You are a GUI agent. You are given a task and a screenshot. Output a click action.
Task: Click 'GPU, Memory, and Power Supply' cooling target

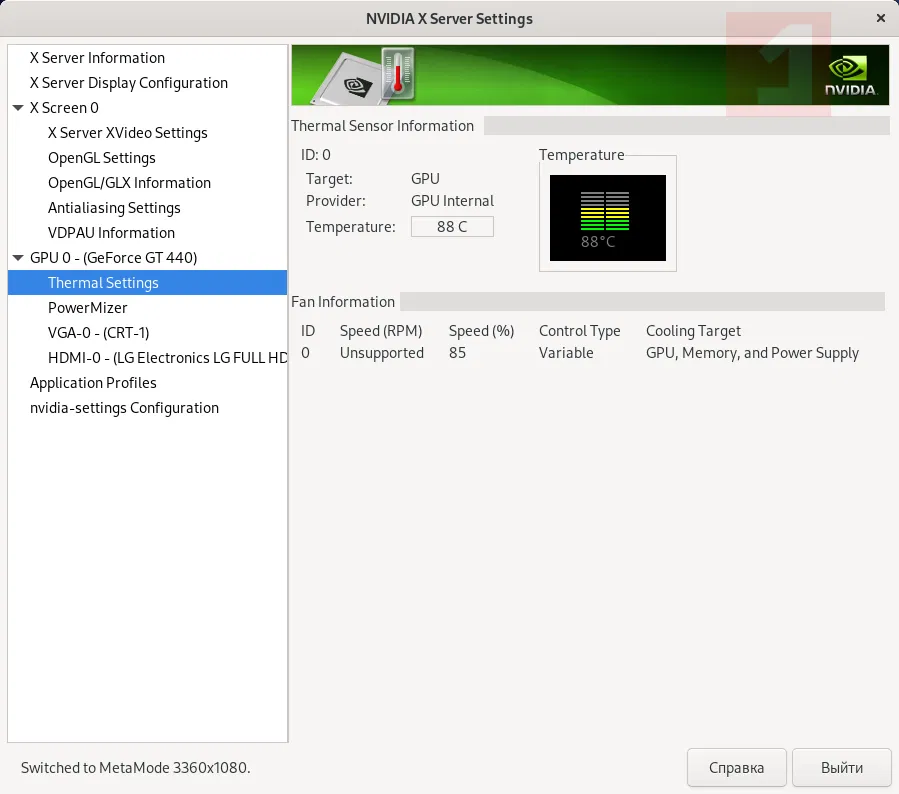[x=752, y=353]
